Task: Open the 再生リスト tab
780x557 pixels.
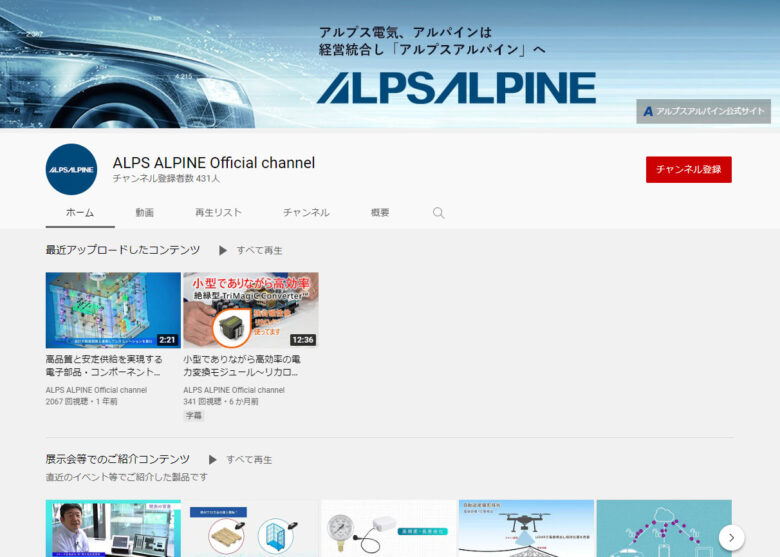Action: click(x=218, y=213)
